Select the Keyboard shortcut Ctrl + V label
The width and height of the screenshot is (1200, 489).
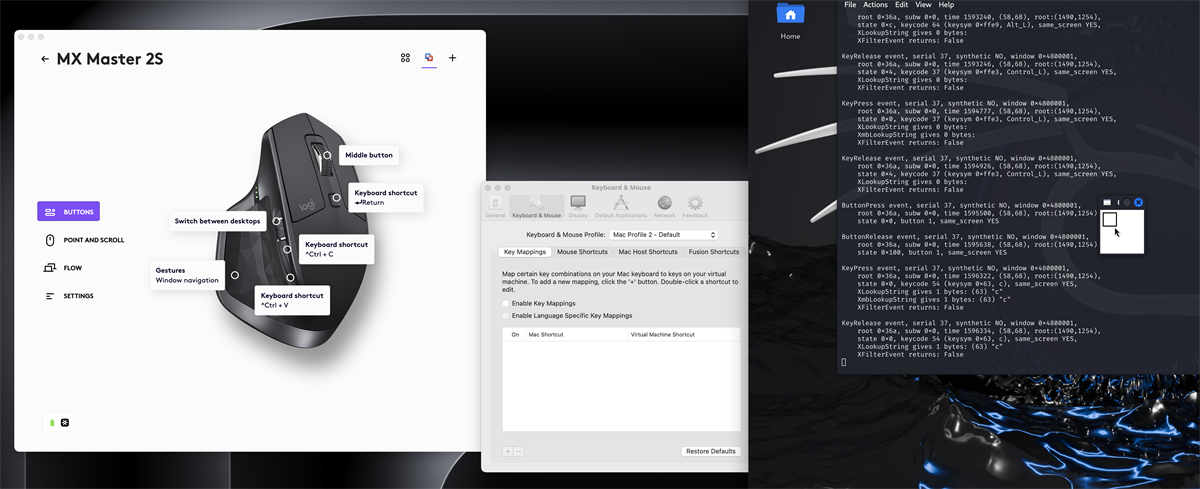click(x=292, y=300)
